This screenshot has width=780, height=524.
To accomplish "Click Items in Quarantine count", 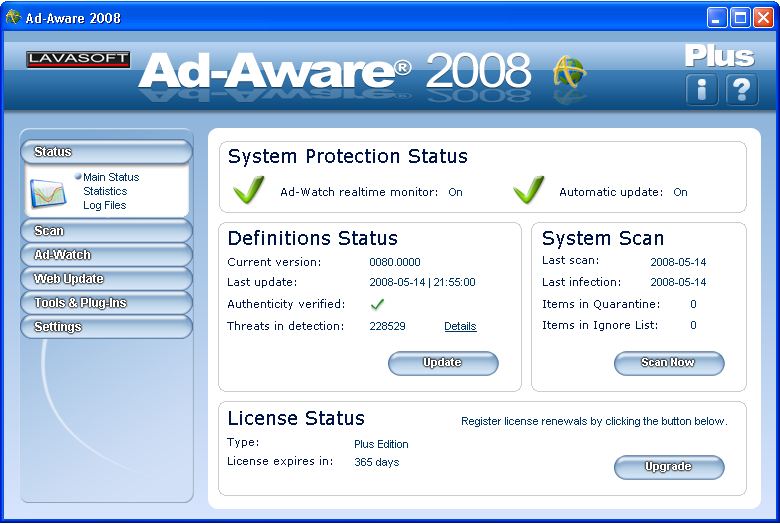I will [x=693, y=304].
